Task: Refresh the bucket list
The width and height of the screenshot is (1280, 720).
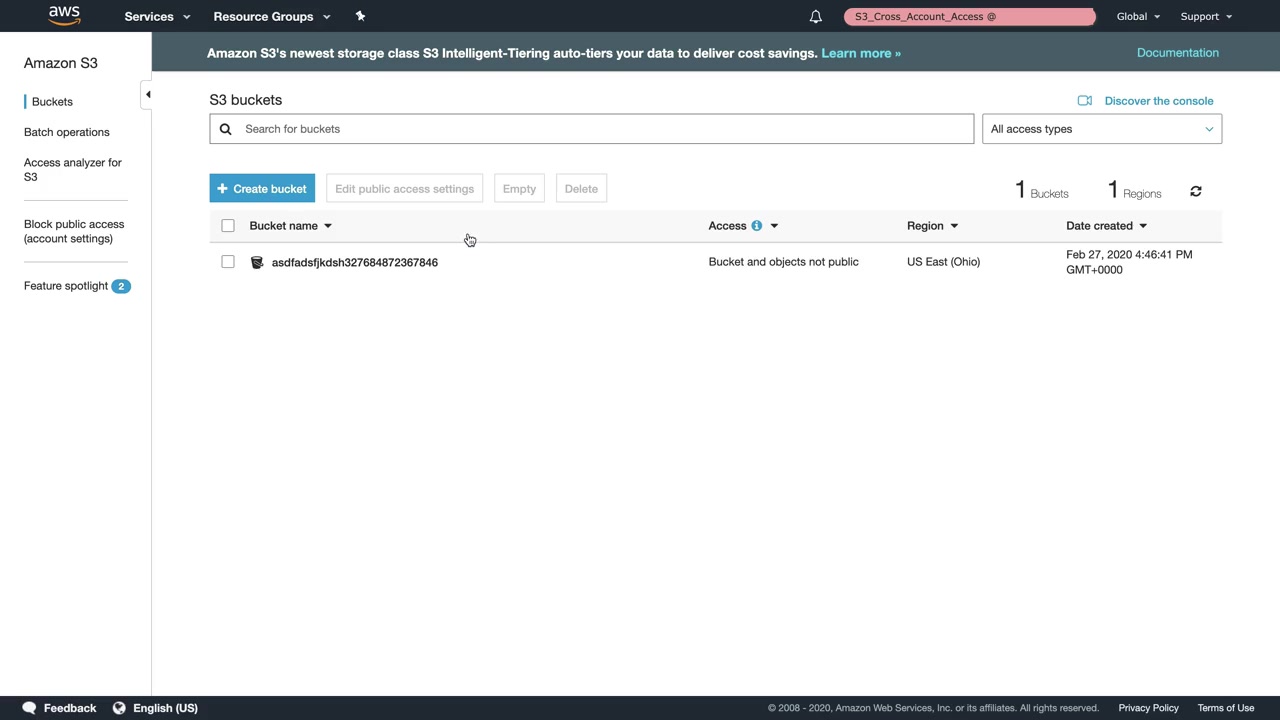Action: click(1196, 191)
